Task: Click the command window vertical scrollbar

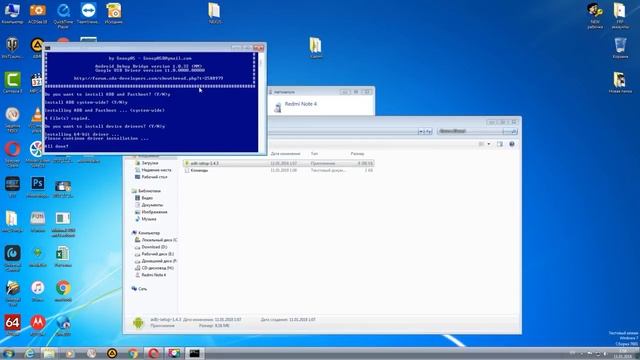Action: (262, 102)
